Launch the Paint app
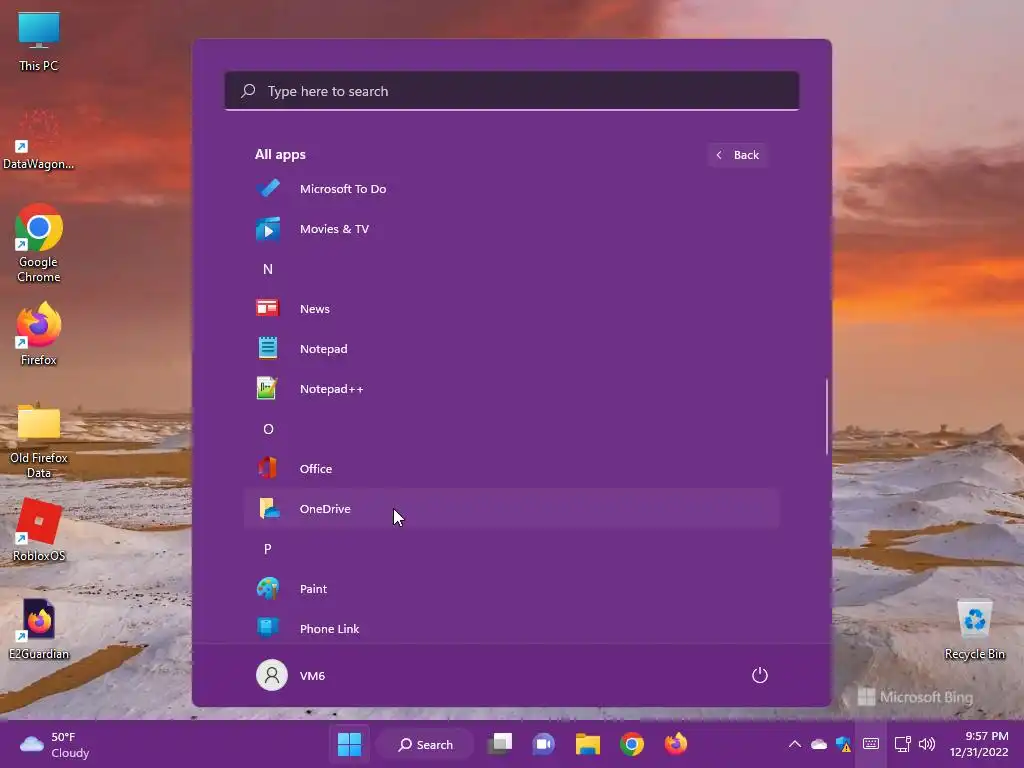Screen dimensions: 1024x768 click(x=511, y=589)
